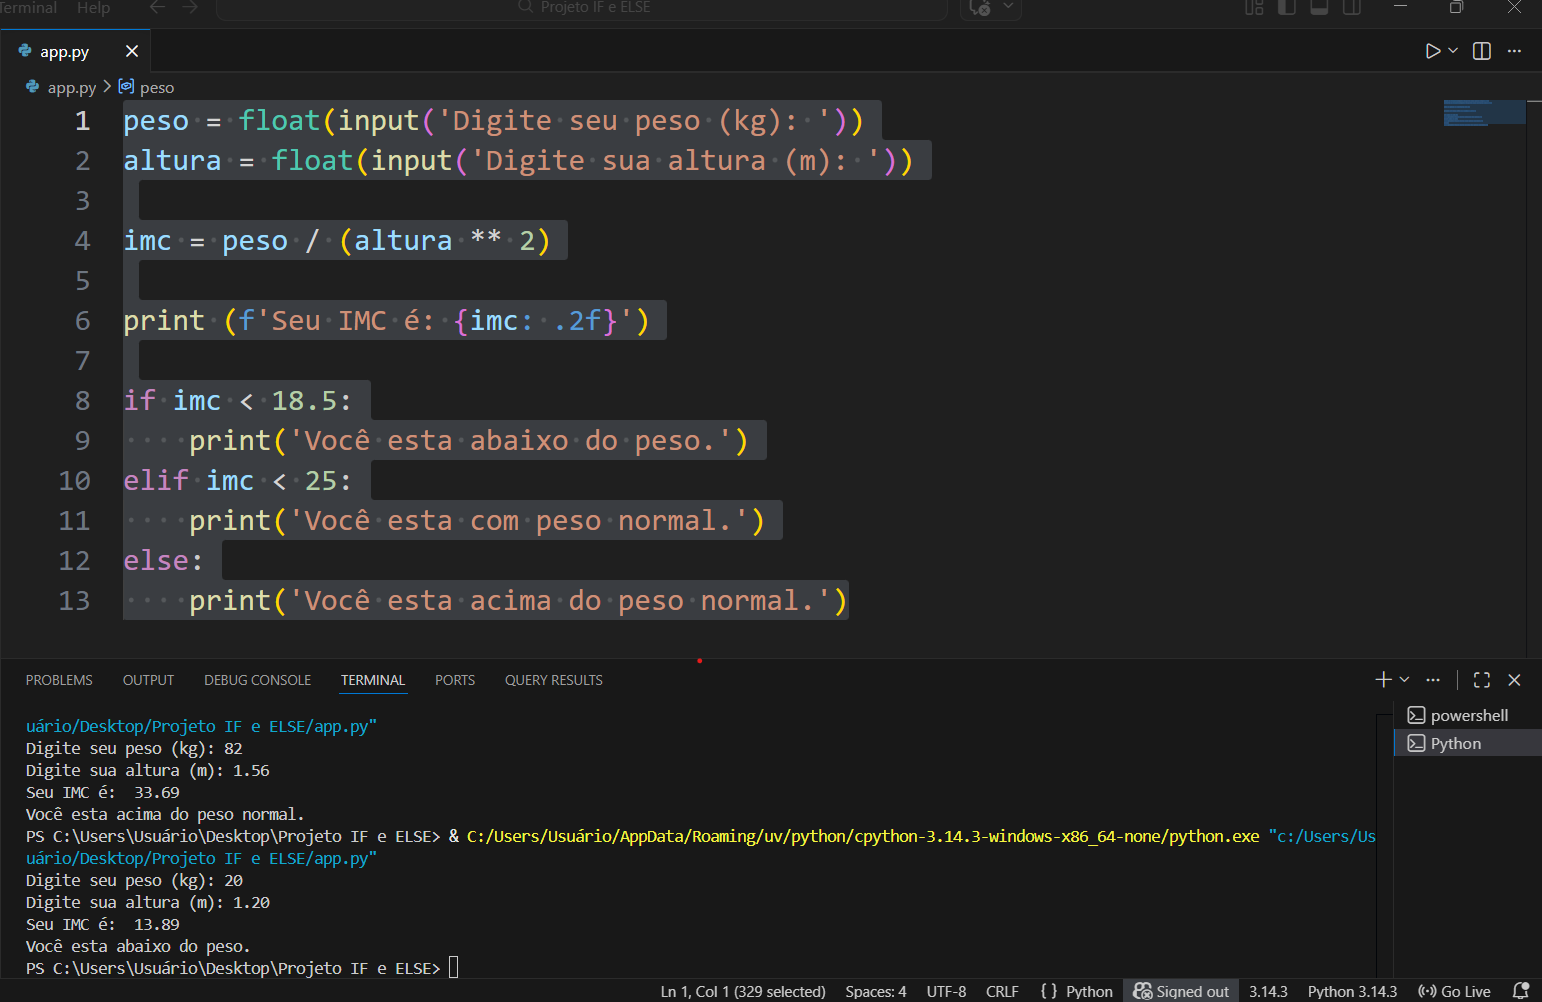Click the minimap code overview slider
1542x1002 pixels.
point(1484,112)
